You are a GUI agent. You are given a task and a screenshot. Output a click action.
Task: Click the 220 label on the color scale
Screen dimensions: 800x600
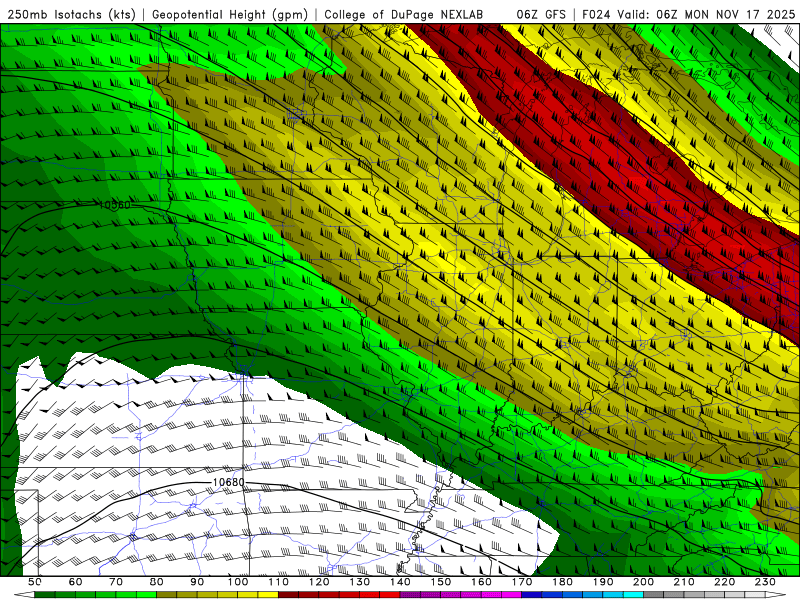coord(724,582)
